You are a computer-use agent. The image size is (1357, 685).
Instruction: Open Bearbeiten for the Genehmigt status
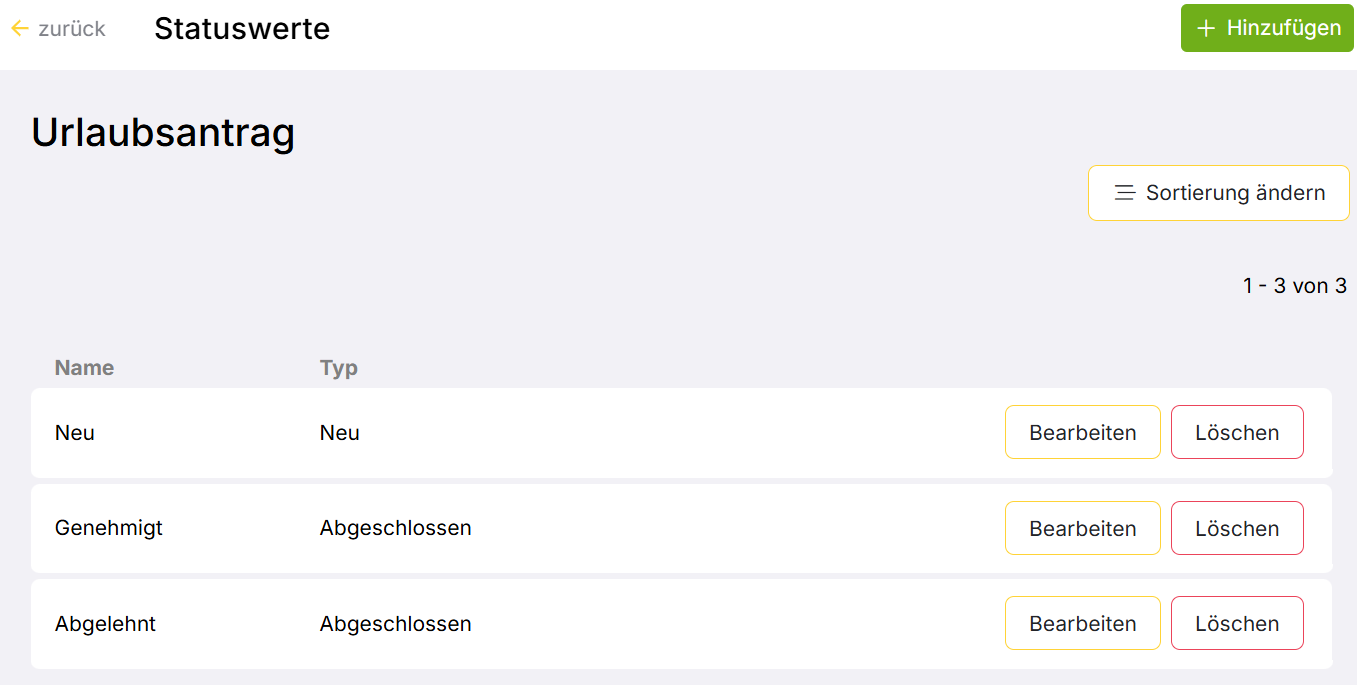click(x=1082, y=528)
